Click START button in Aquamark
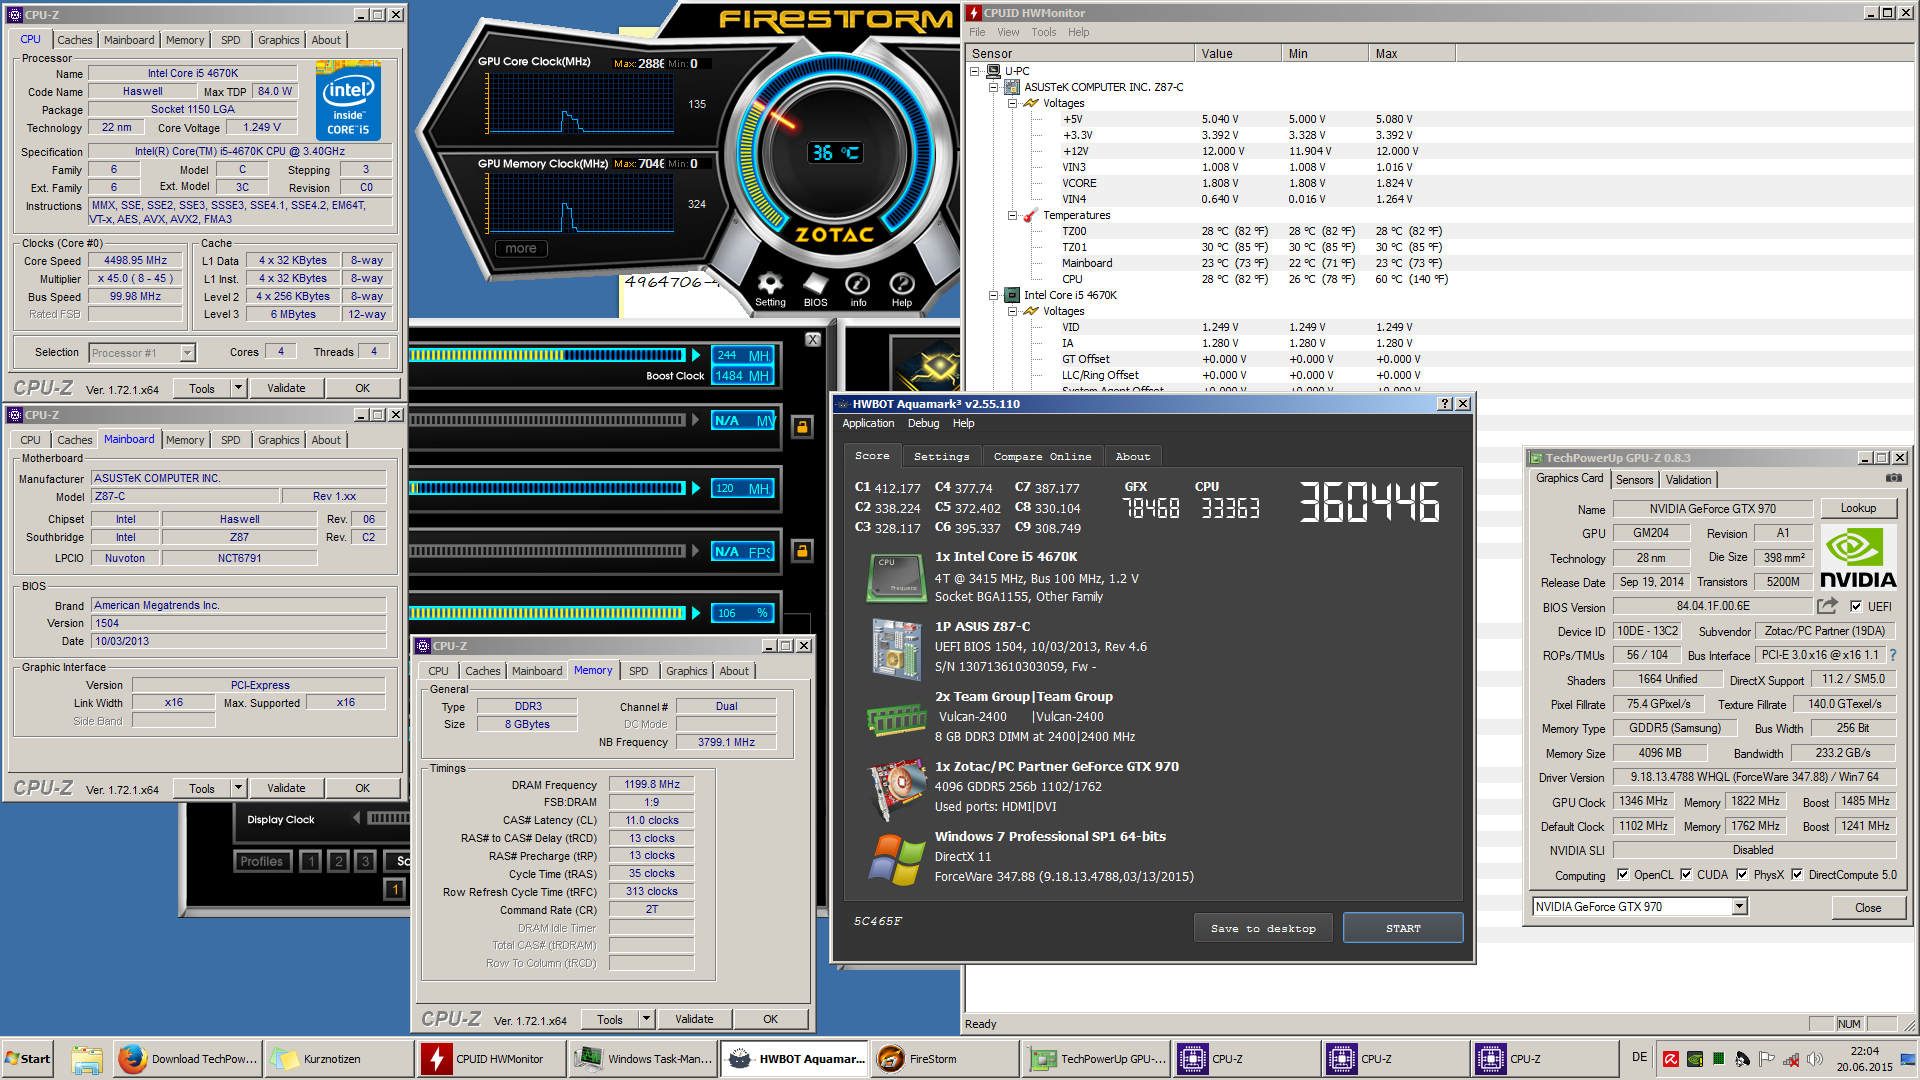The height and width of the screenshot is (1080, 1920). (1403, 928)
